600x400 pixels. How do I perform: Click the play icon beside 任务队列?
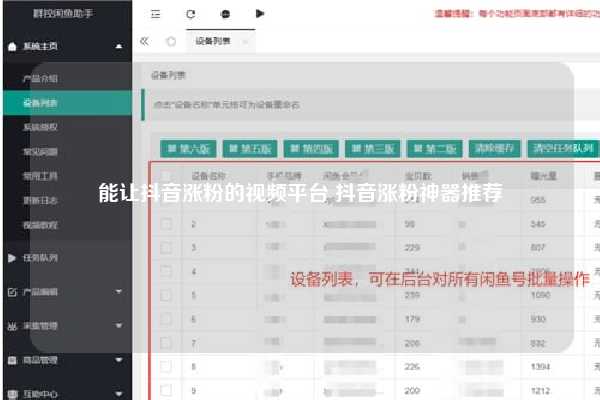[12, 258]
